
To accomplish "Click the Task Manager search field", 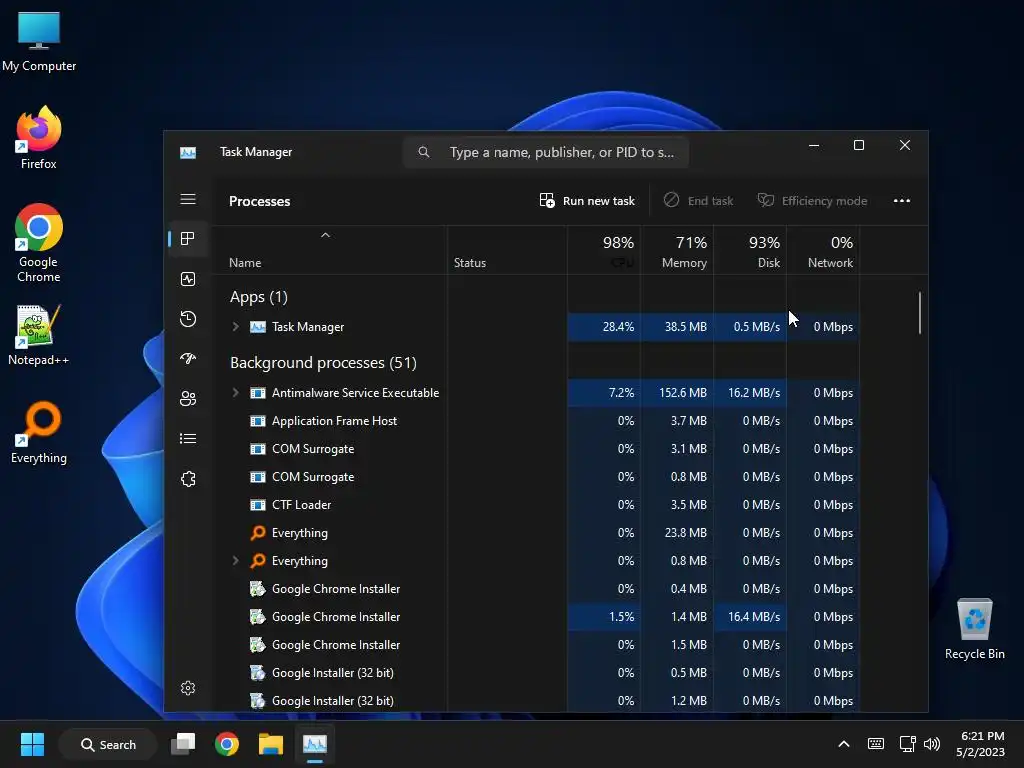I will pos(546,152).
